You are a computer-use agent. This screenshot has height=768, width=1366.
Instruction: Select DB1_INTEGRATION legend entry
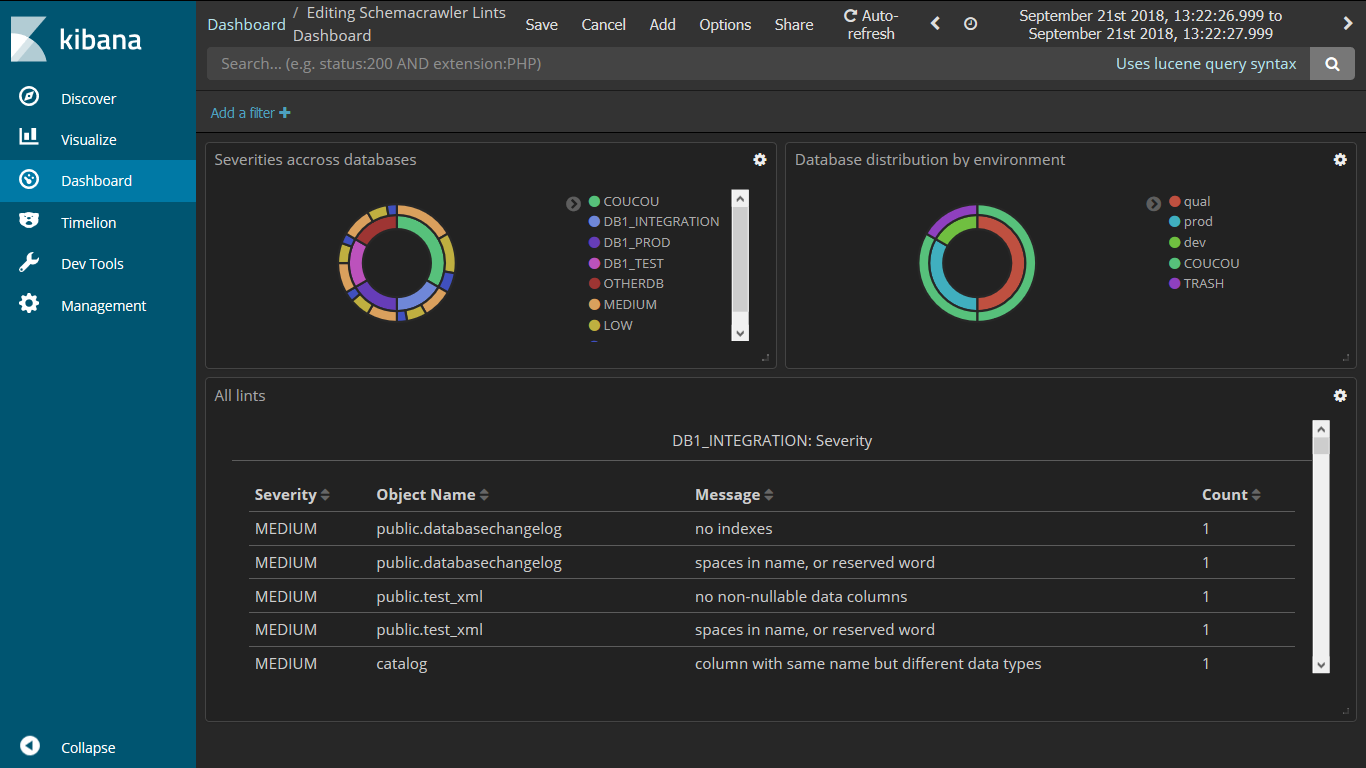(661, 222)
